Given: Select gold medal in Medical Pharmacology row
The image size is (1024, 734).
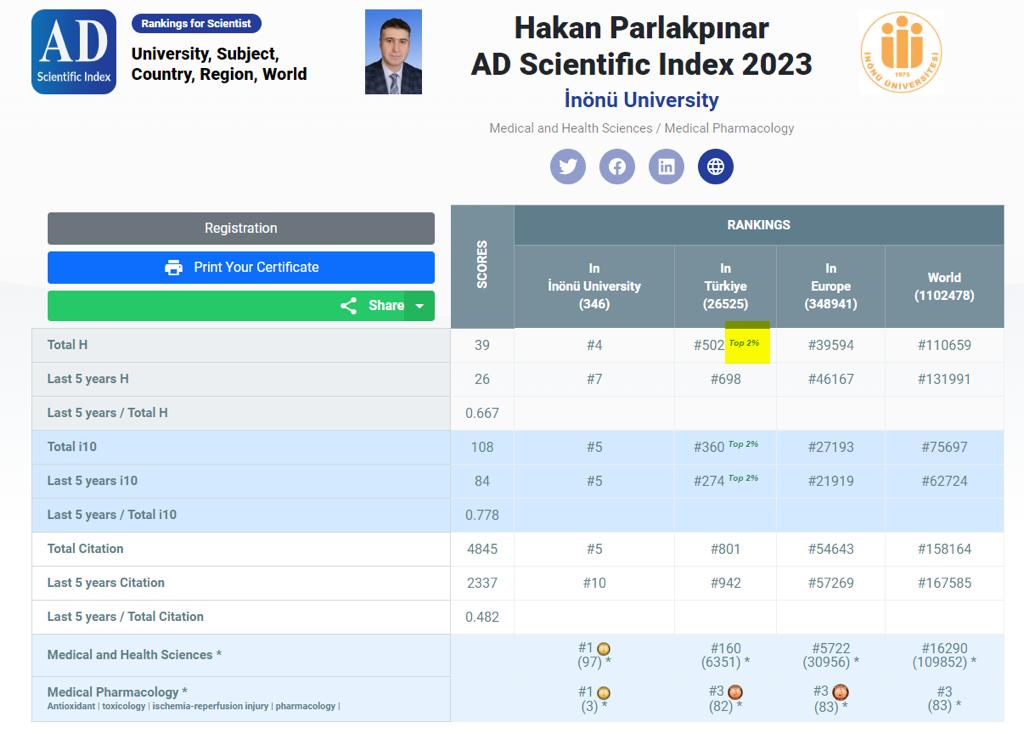Looking at the screenshot, I should tap(604, 693).
